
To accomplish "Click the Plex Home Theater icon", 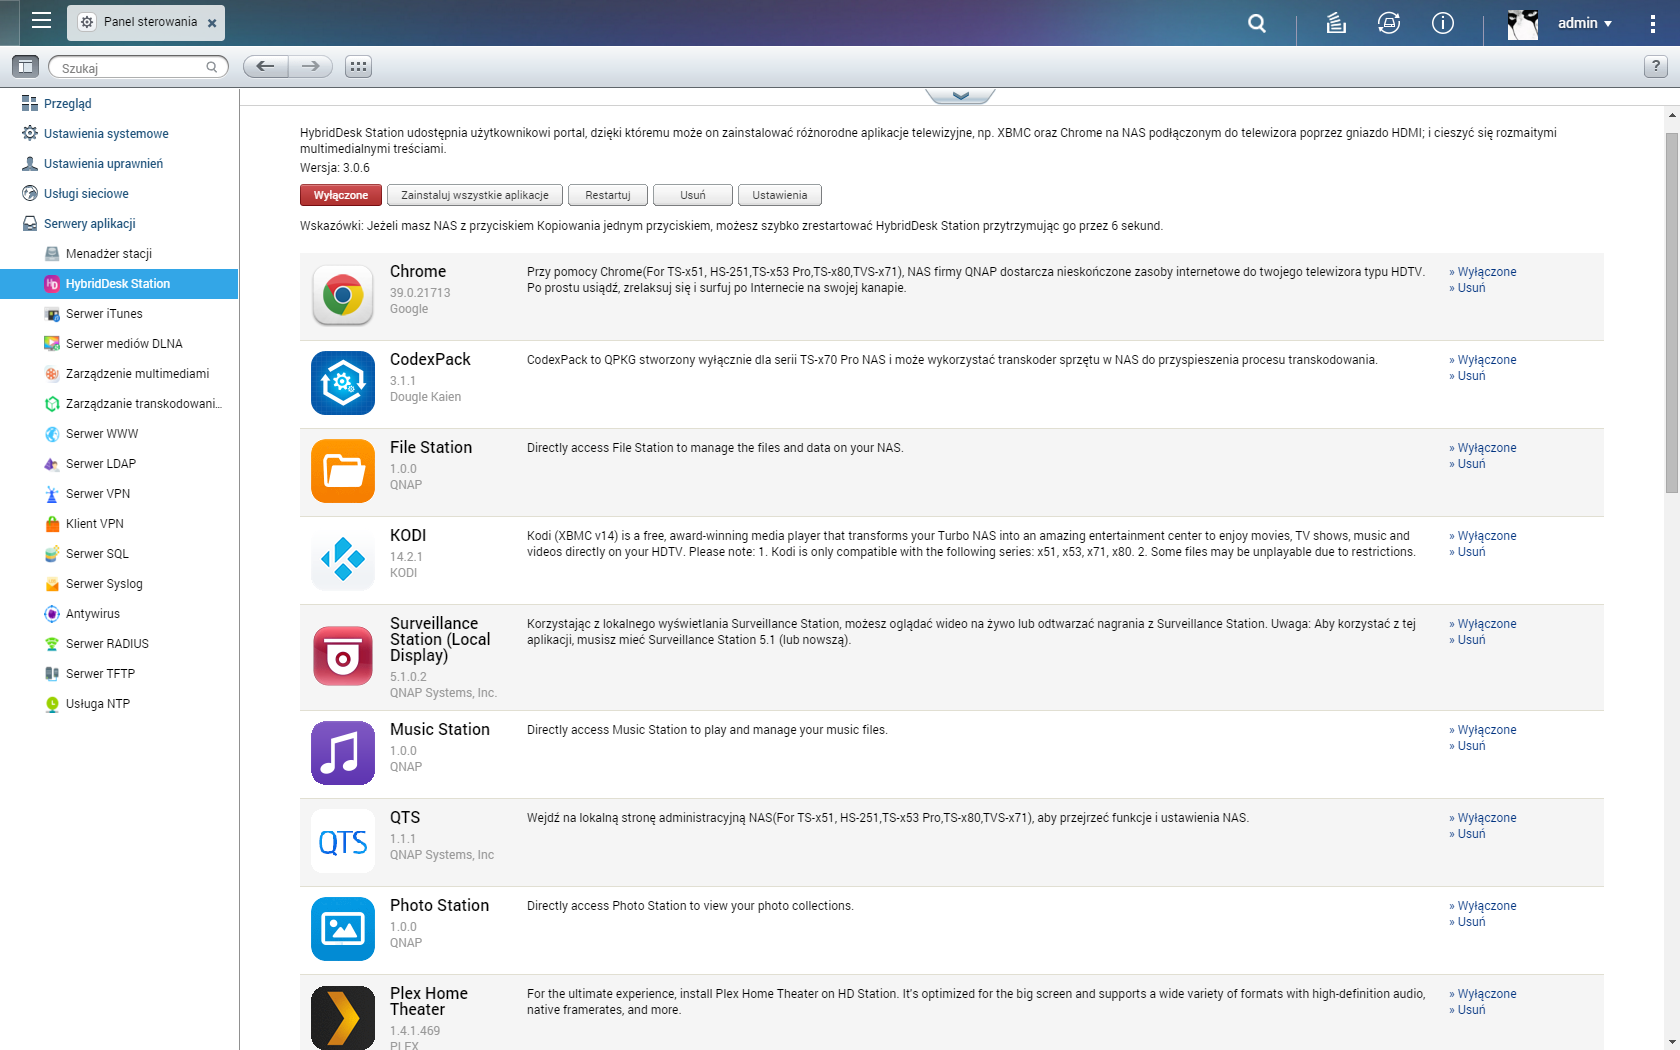I will [343, 1017].
